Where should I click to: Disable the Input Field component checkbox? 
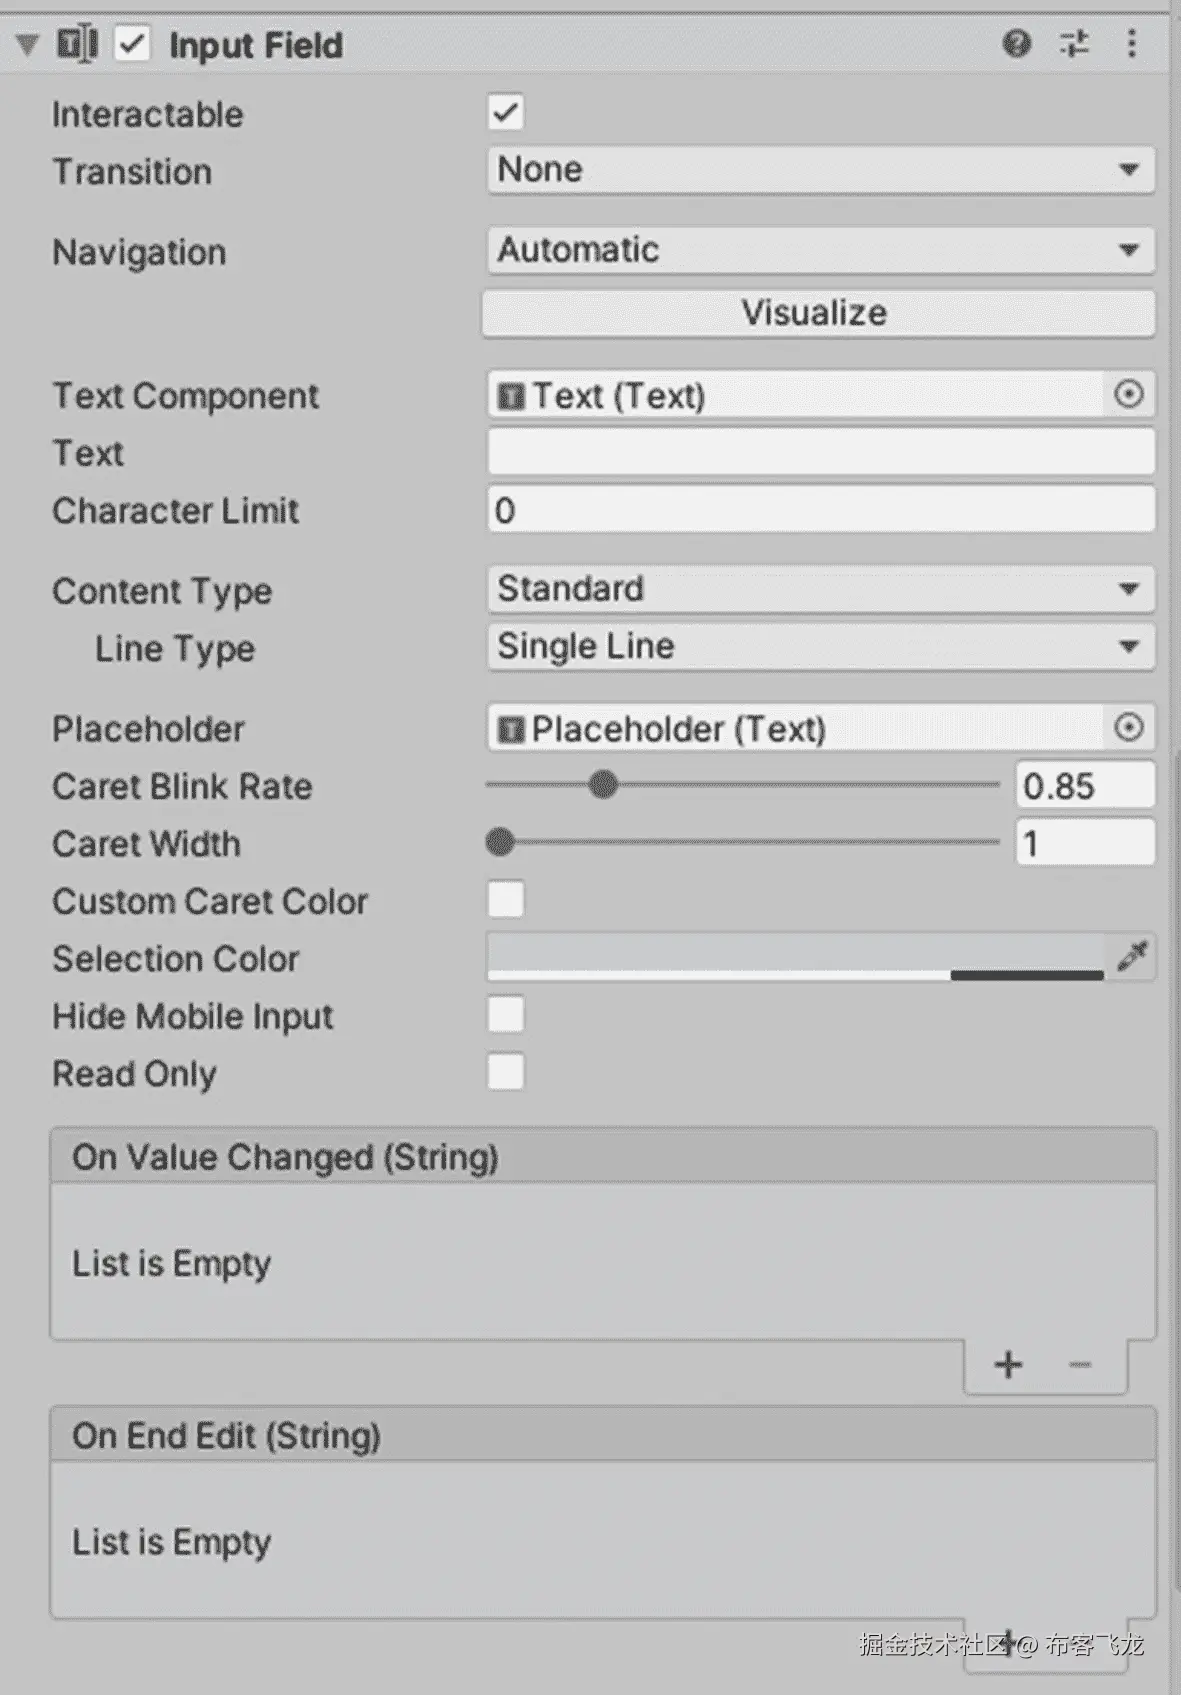[133, 45]
